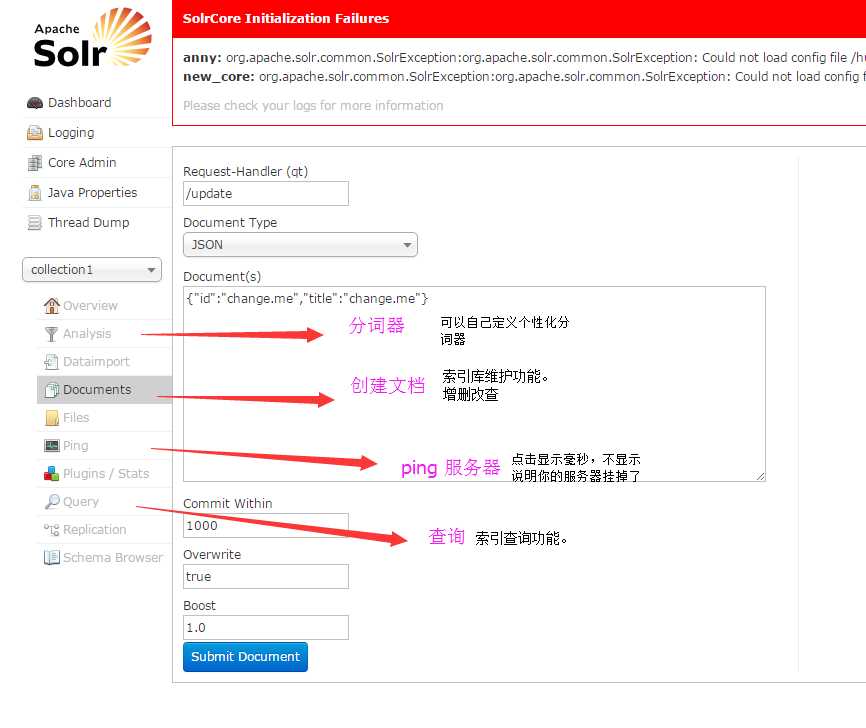The image size is (866, 728).
Task: Open the Logging page
Action: click(x=71, y=133)
